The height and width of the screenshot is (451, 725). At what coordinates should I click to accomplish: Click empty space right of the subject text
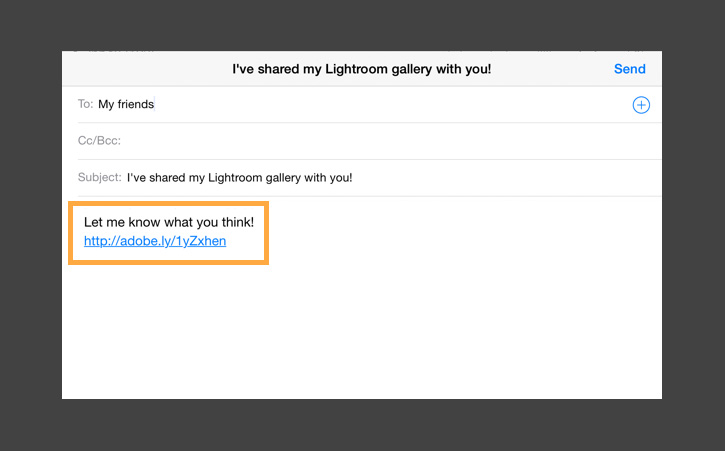500,178
